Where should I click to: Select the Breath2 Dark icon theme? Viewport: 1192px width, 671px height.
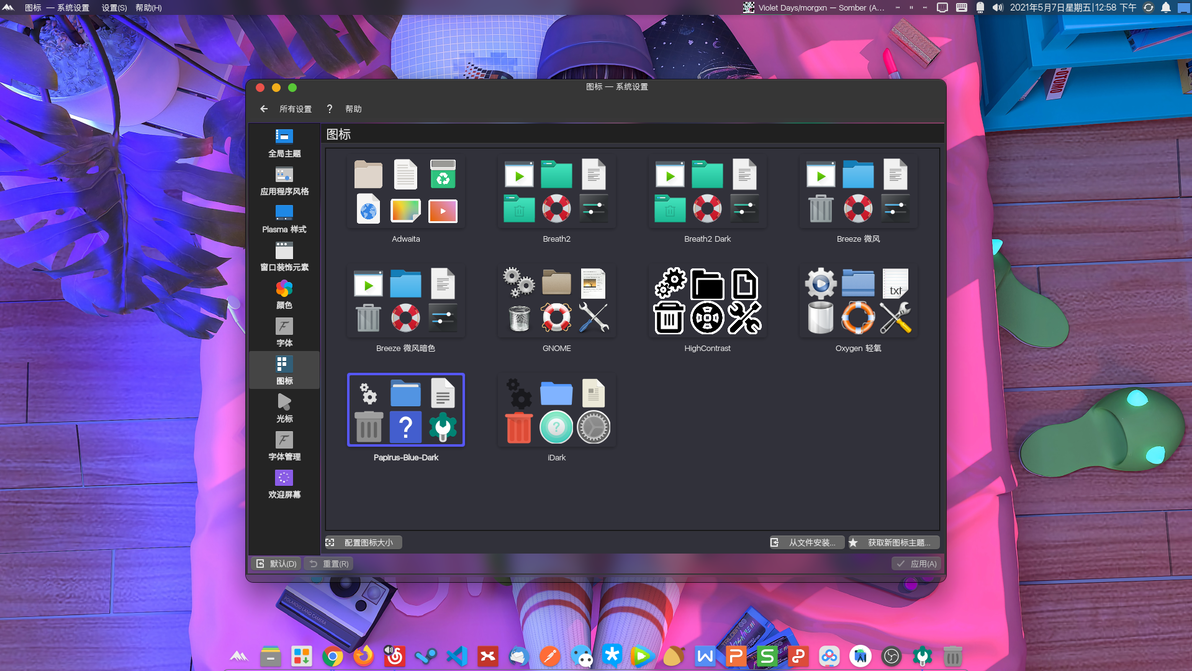click(707, 199)
